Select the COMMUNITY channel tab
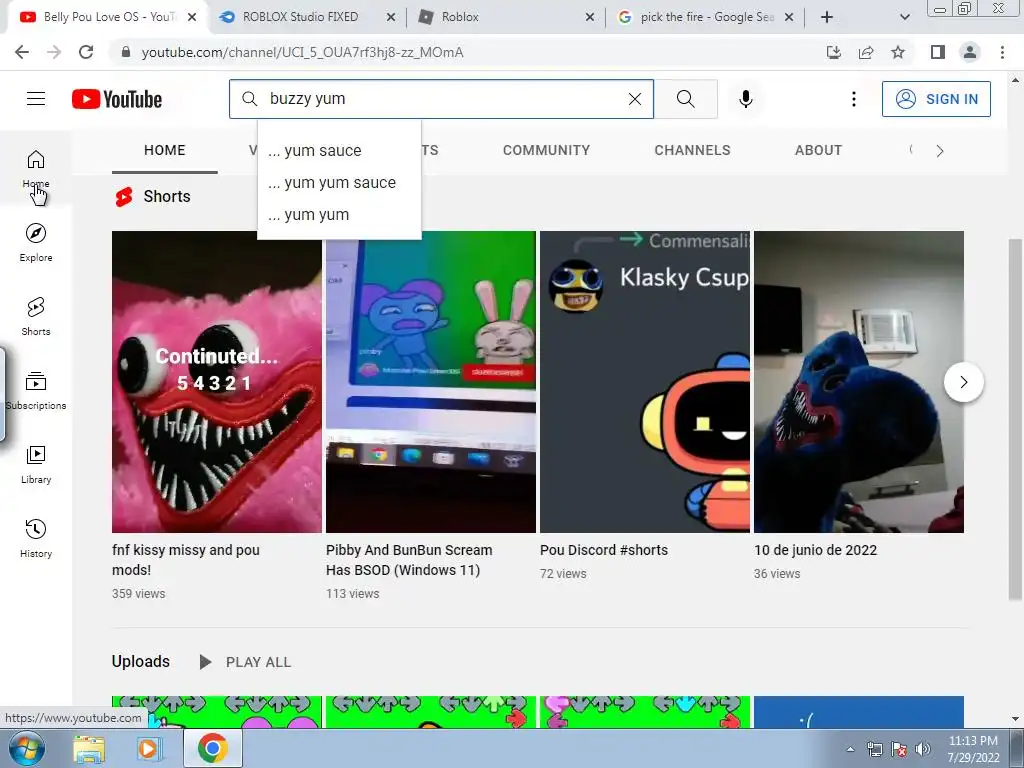1024x768 pixels. tap(546, 150)
